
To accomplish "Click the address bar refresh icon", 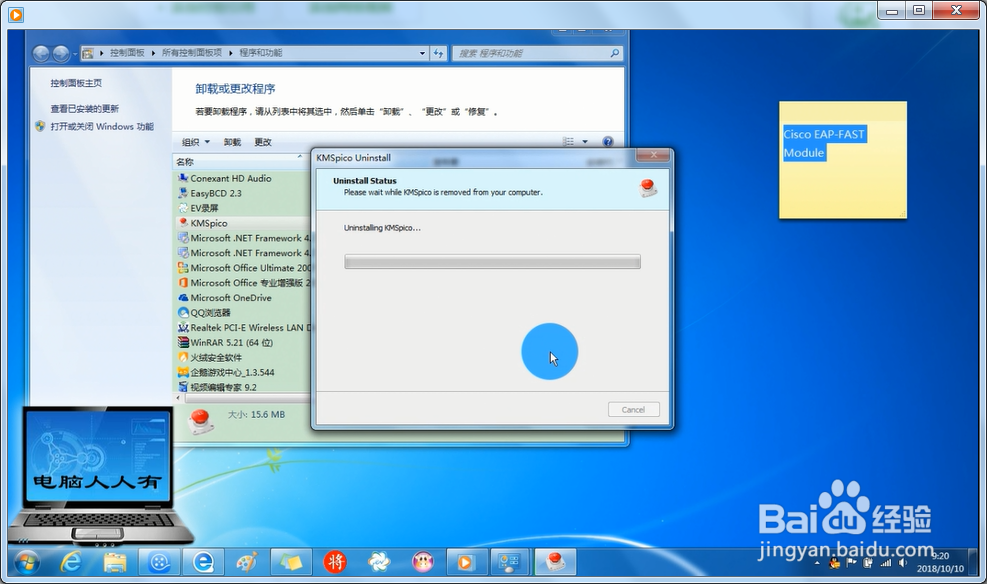I will [x=439, y=53].
